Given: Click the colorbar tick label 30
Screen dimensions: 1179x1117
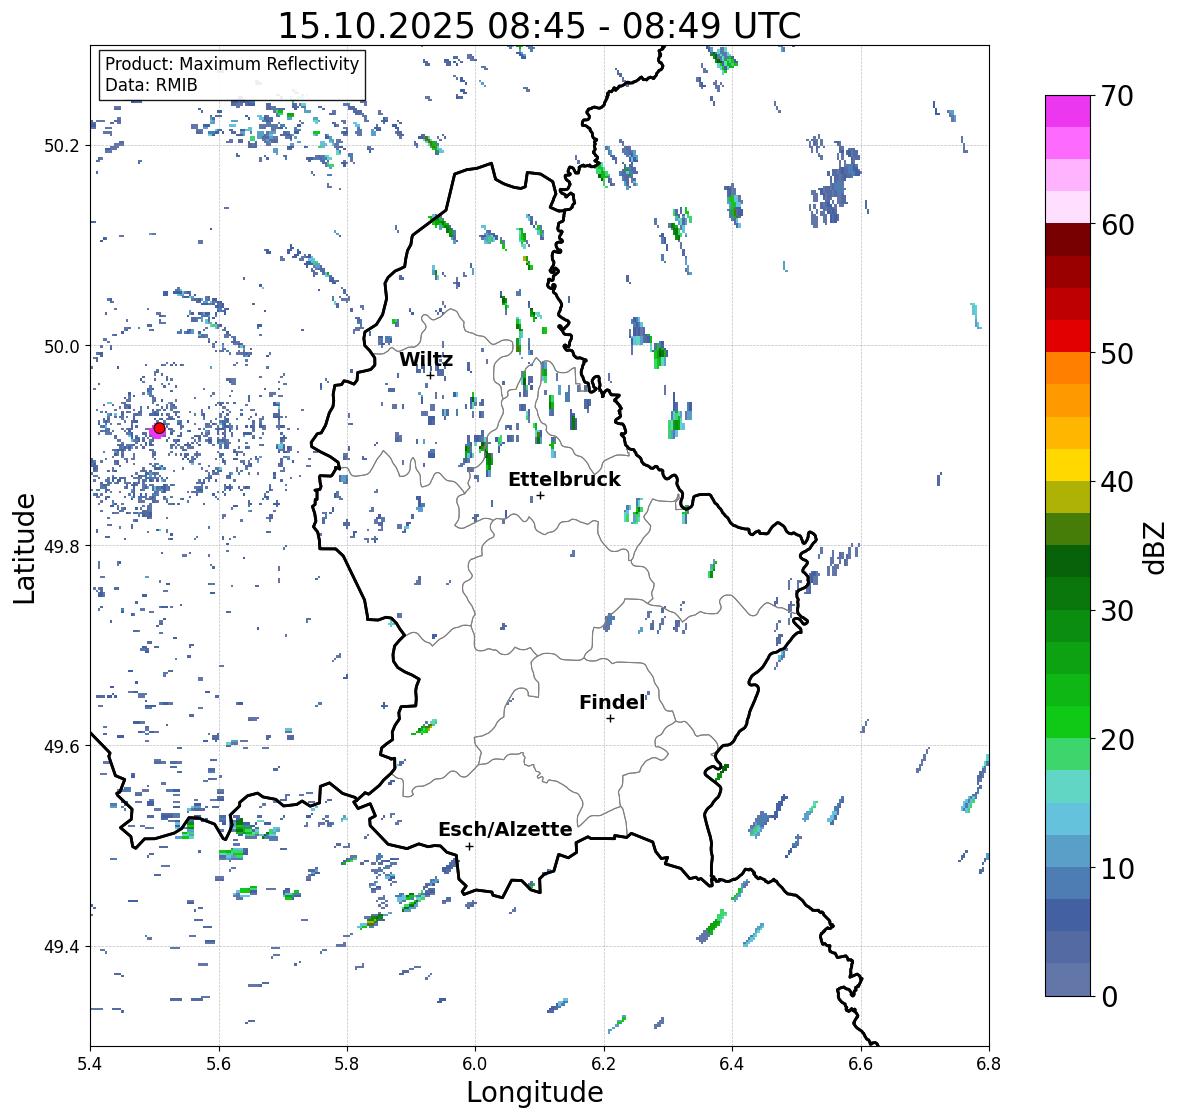Looking at the screenshot, I should [1117, 611].
